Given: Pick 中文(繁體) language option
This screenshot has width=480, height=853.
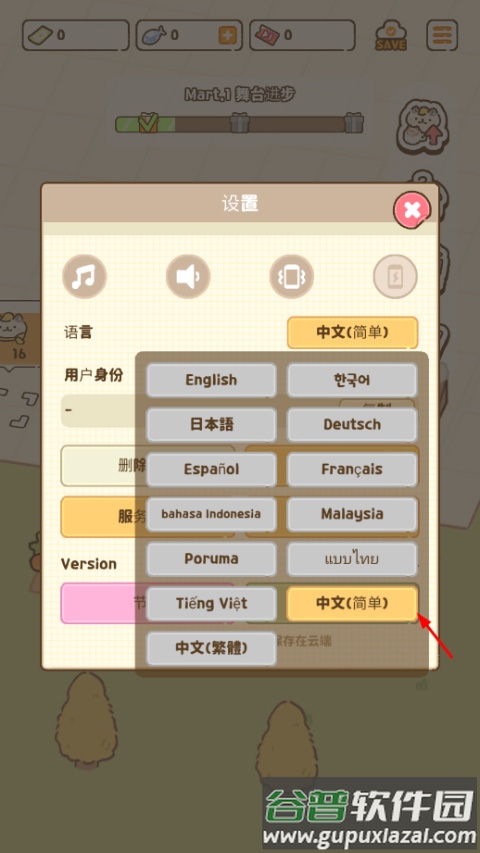Looking at the screenshot, I should click(211, 647).
